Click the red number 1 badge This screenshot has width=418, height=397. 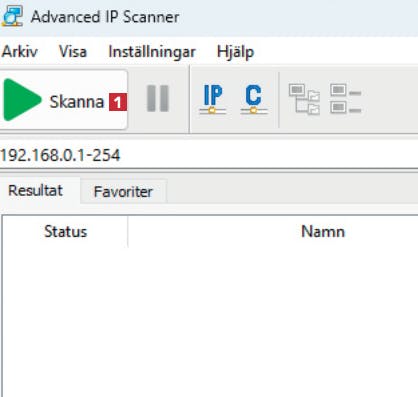118,102
